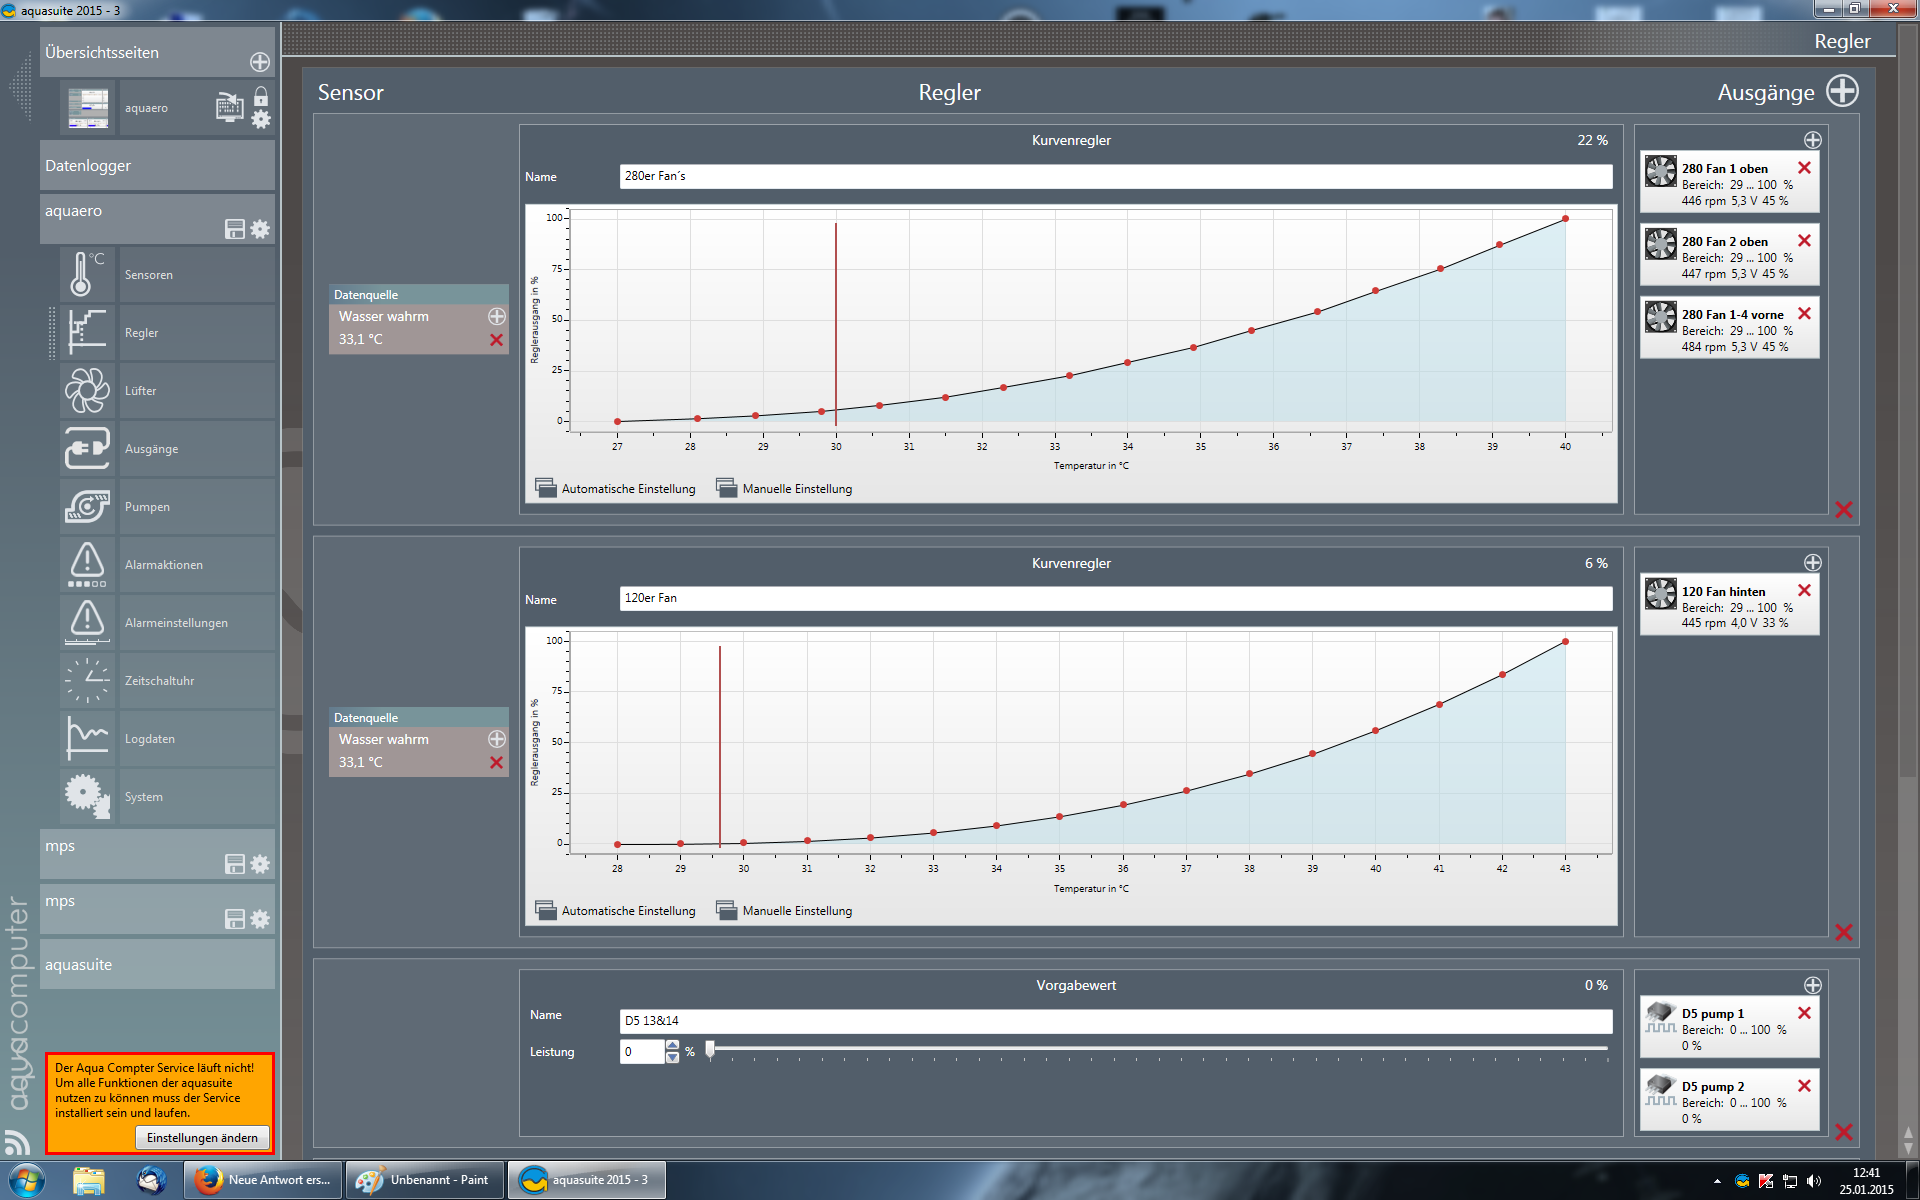
Task: Open the Zeitschaltuhr clock icon
Action: pyautogui.click(x=87, y=680)
